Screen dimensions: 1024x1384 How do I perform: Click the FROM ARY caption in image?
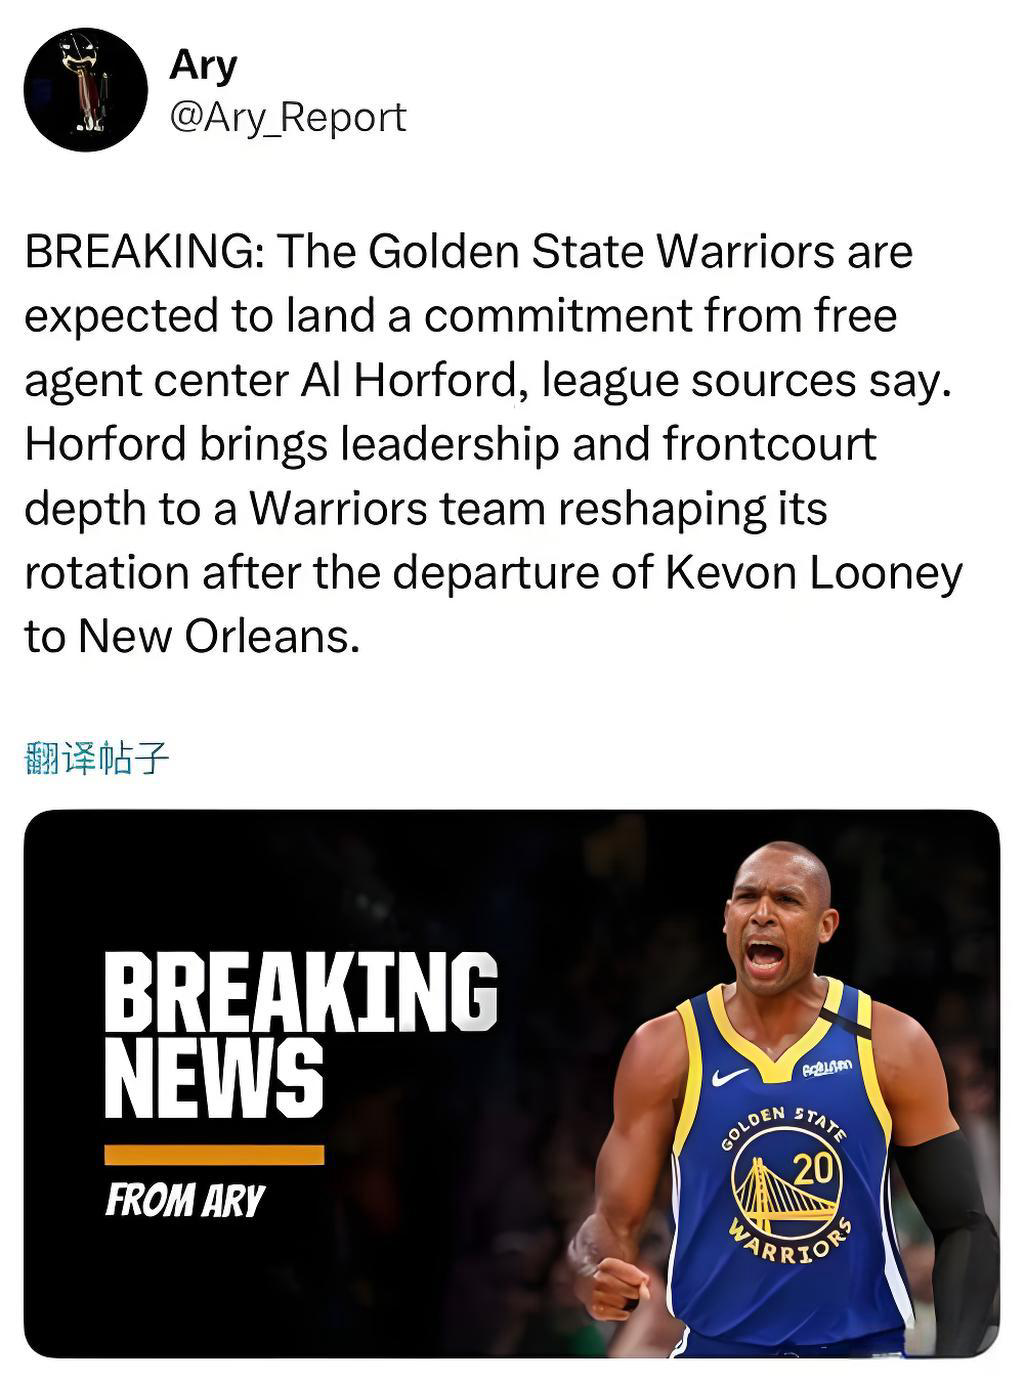(x=185, y=1200)
